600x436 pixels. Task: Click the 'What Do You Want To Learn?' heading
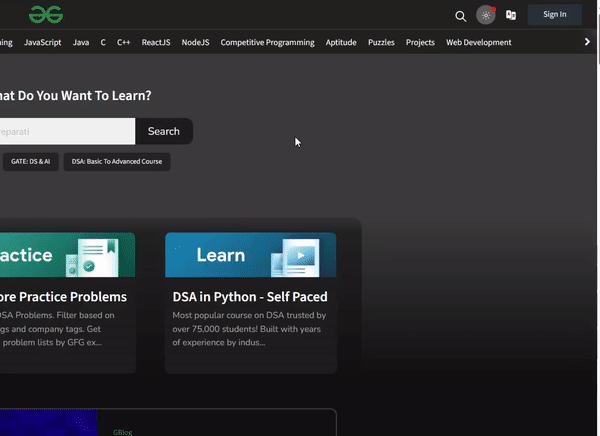click(75, 95)
